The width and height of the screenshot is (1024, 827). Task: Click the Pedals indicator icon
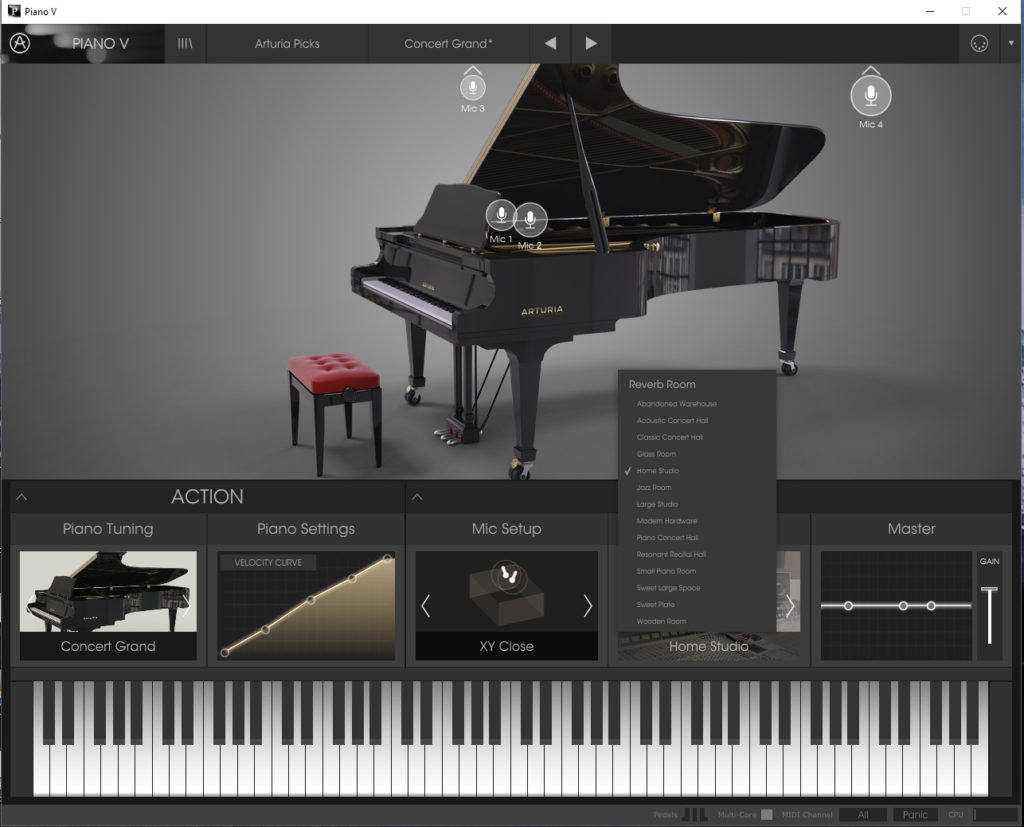pyautogui.click(x=694, y=815)
